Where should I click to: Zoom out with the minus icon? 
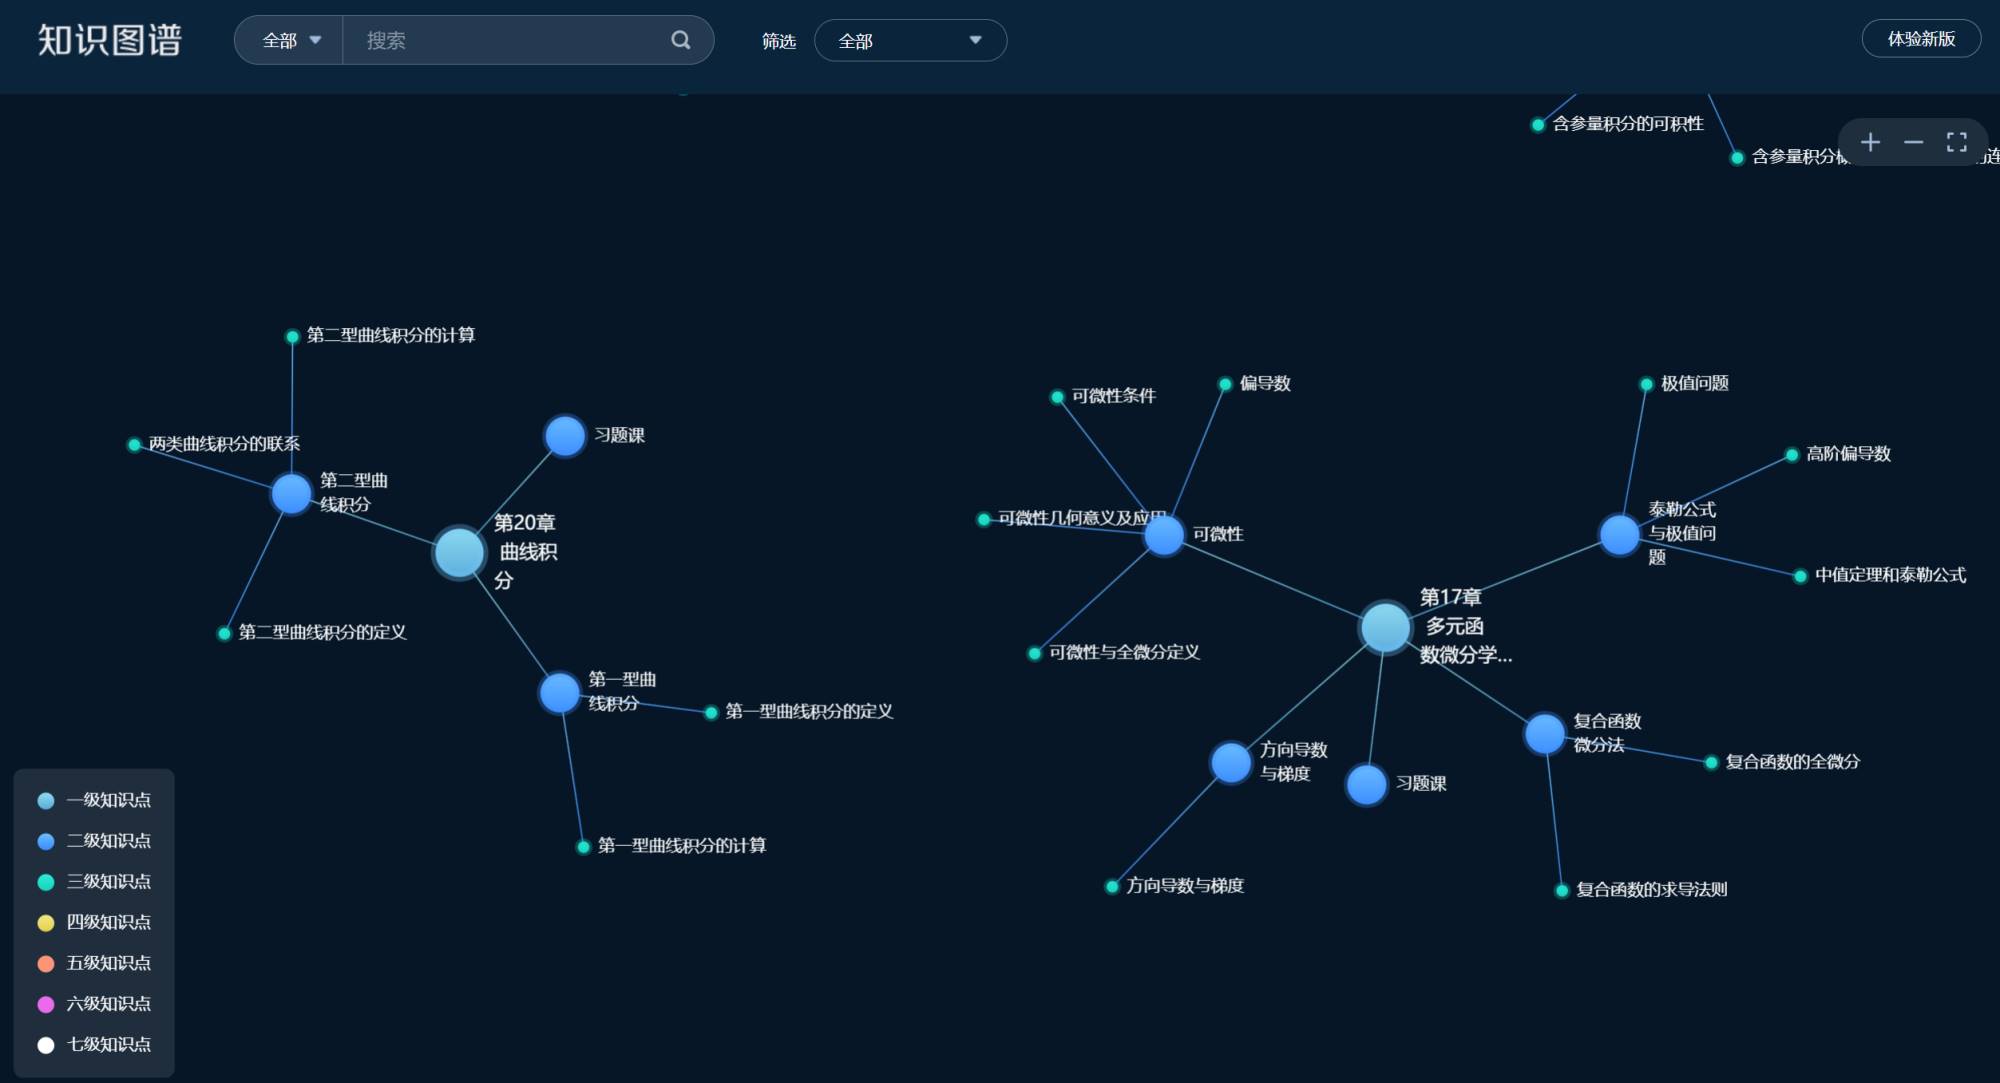tap(1913, 142)
